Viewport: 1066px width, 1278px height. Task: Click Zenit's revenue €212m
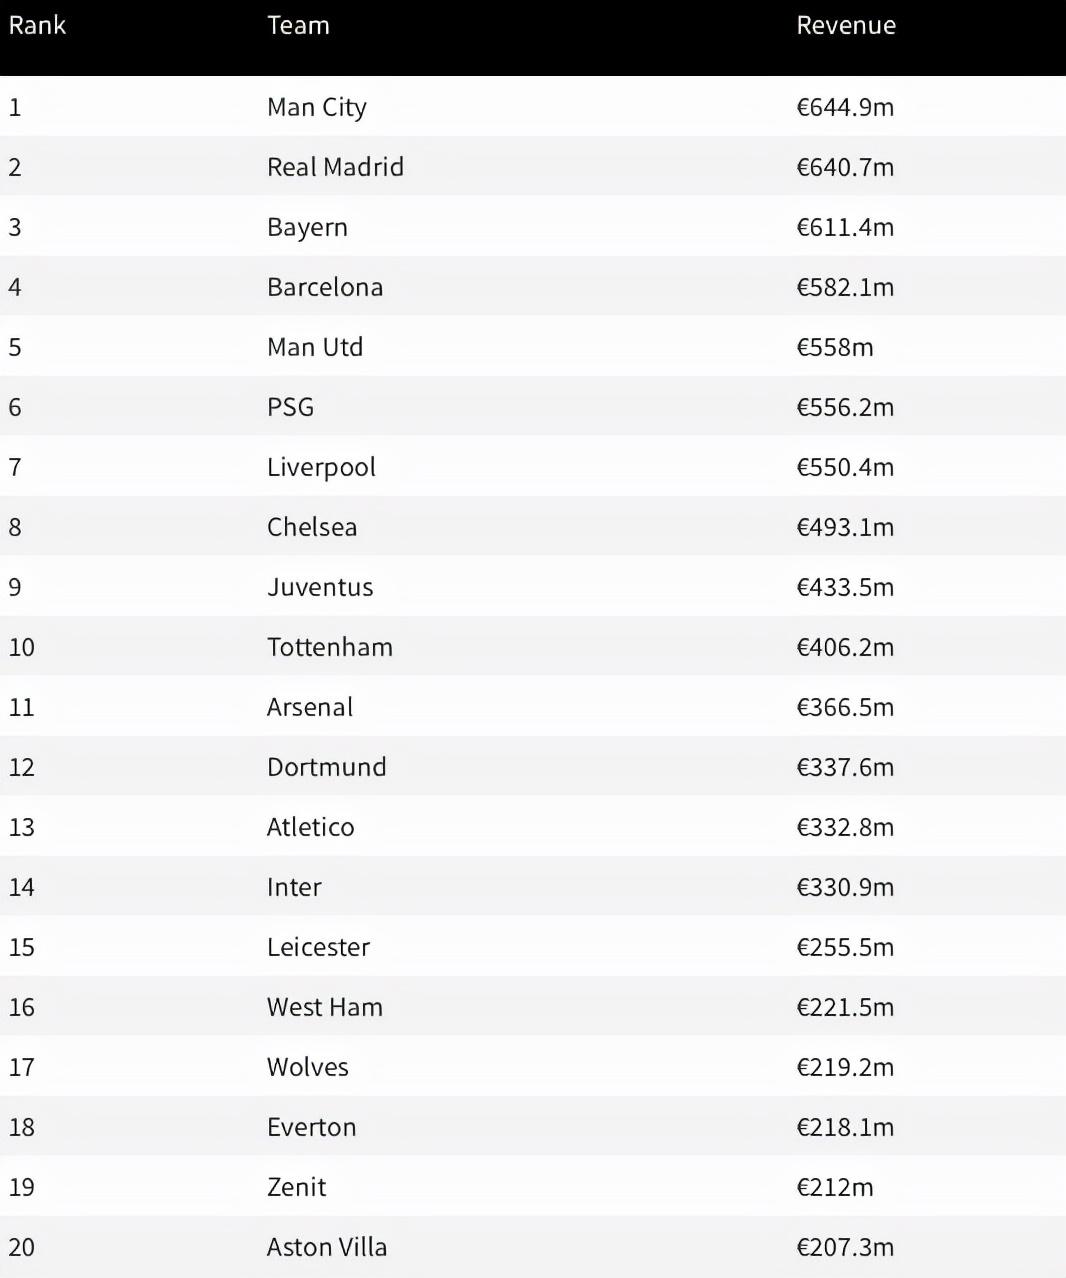tap(835, 1187)
